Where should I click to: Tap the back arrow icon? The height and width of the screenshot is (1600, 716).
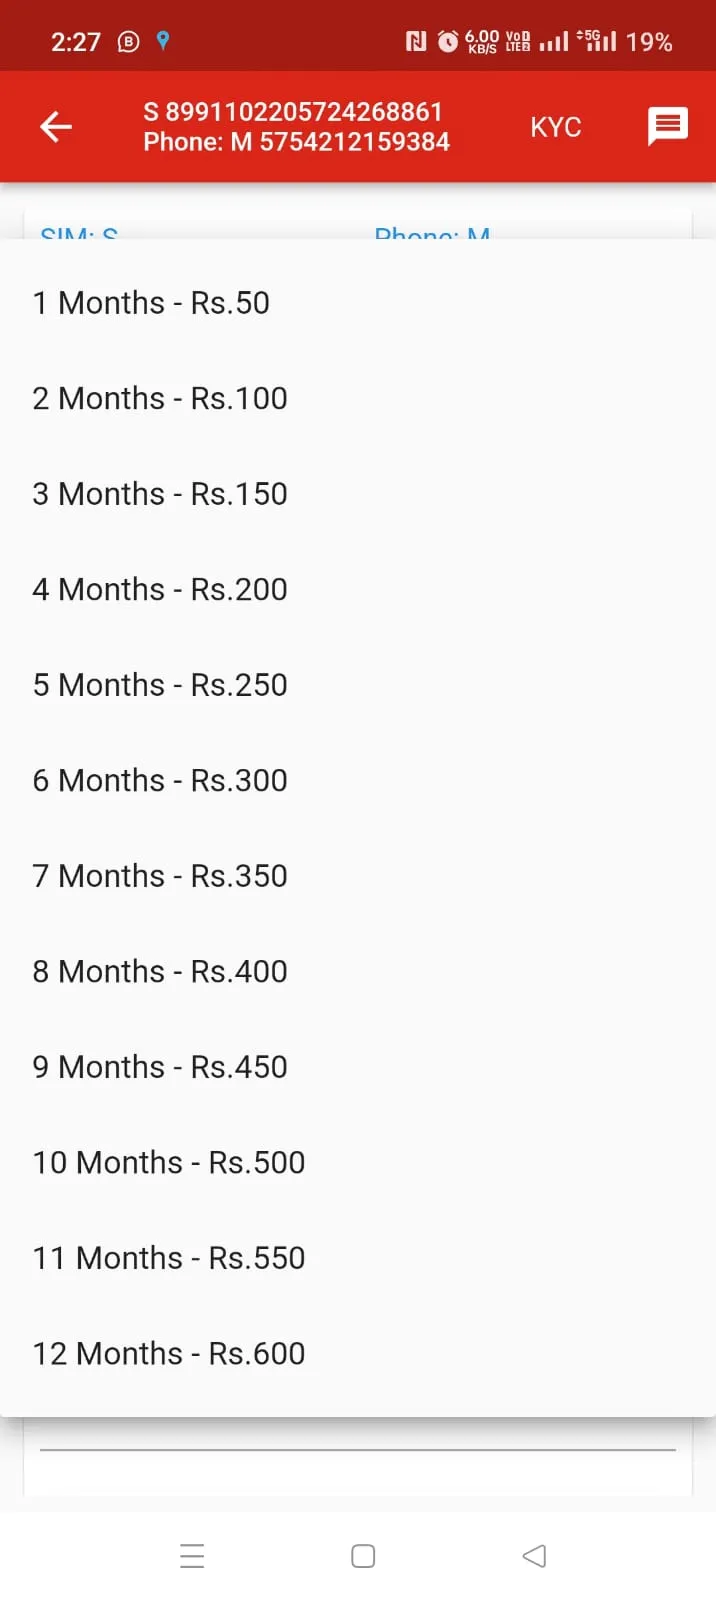56,127
